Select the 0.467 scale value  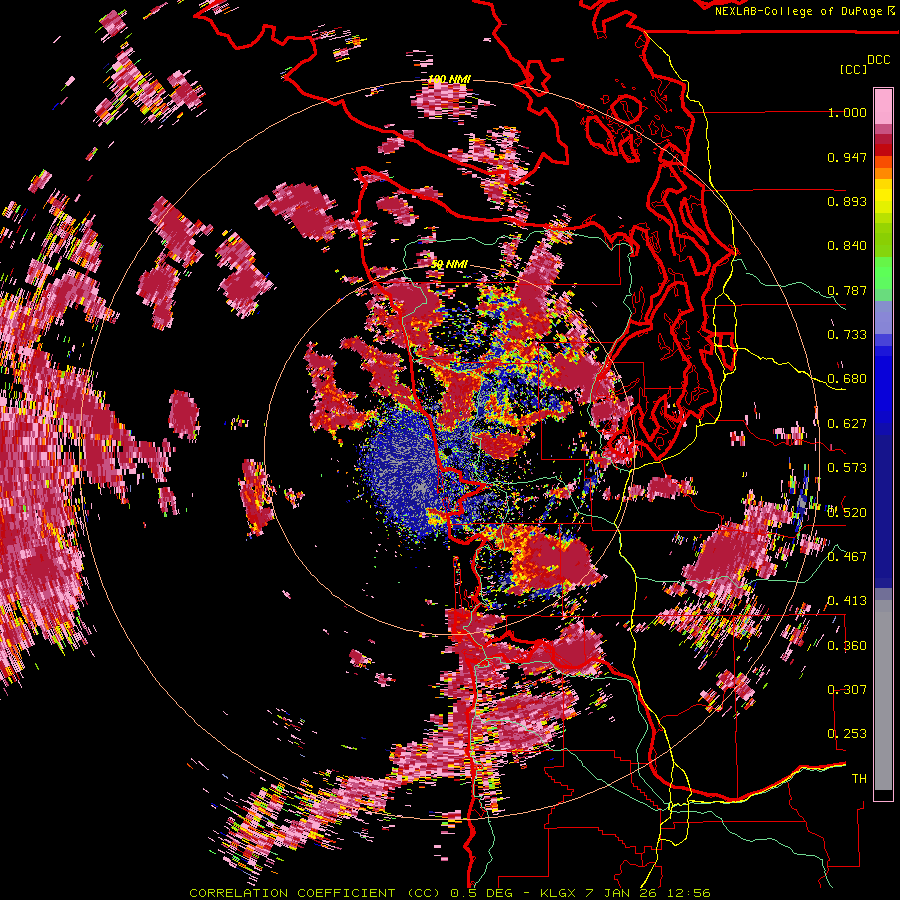[x=847, y=557]
